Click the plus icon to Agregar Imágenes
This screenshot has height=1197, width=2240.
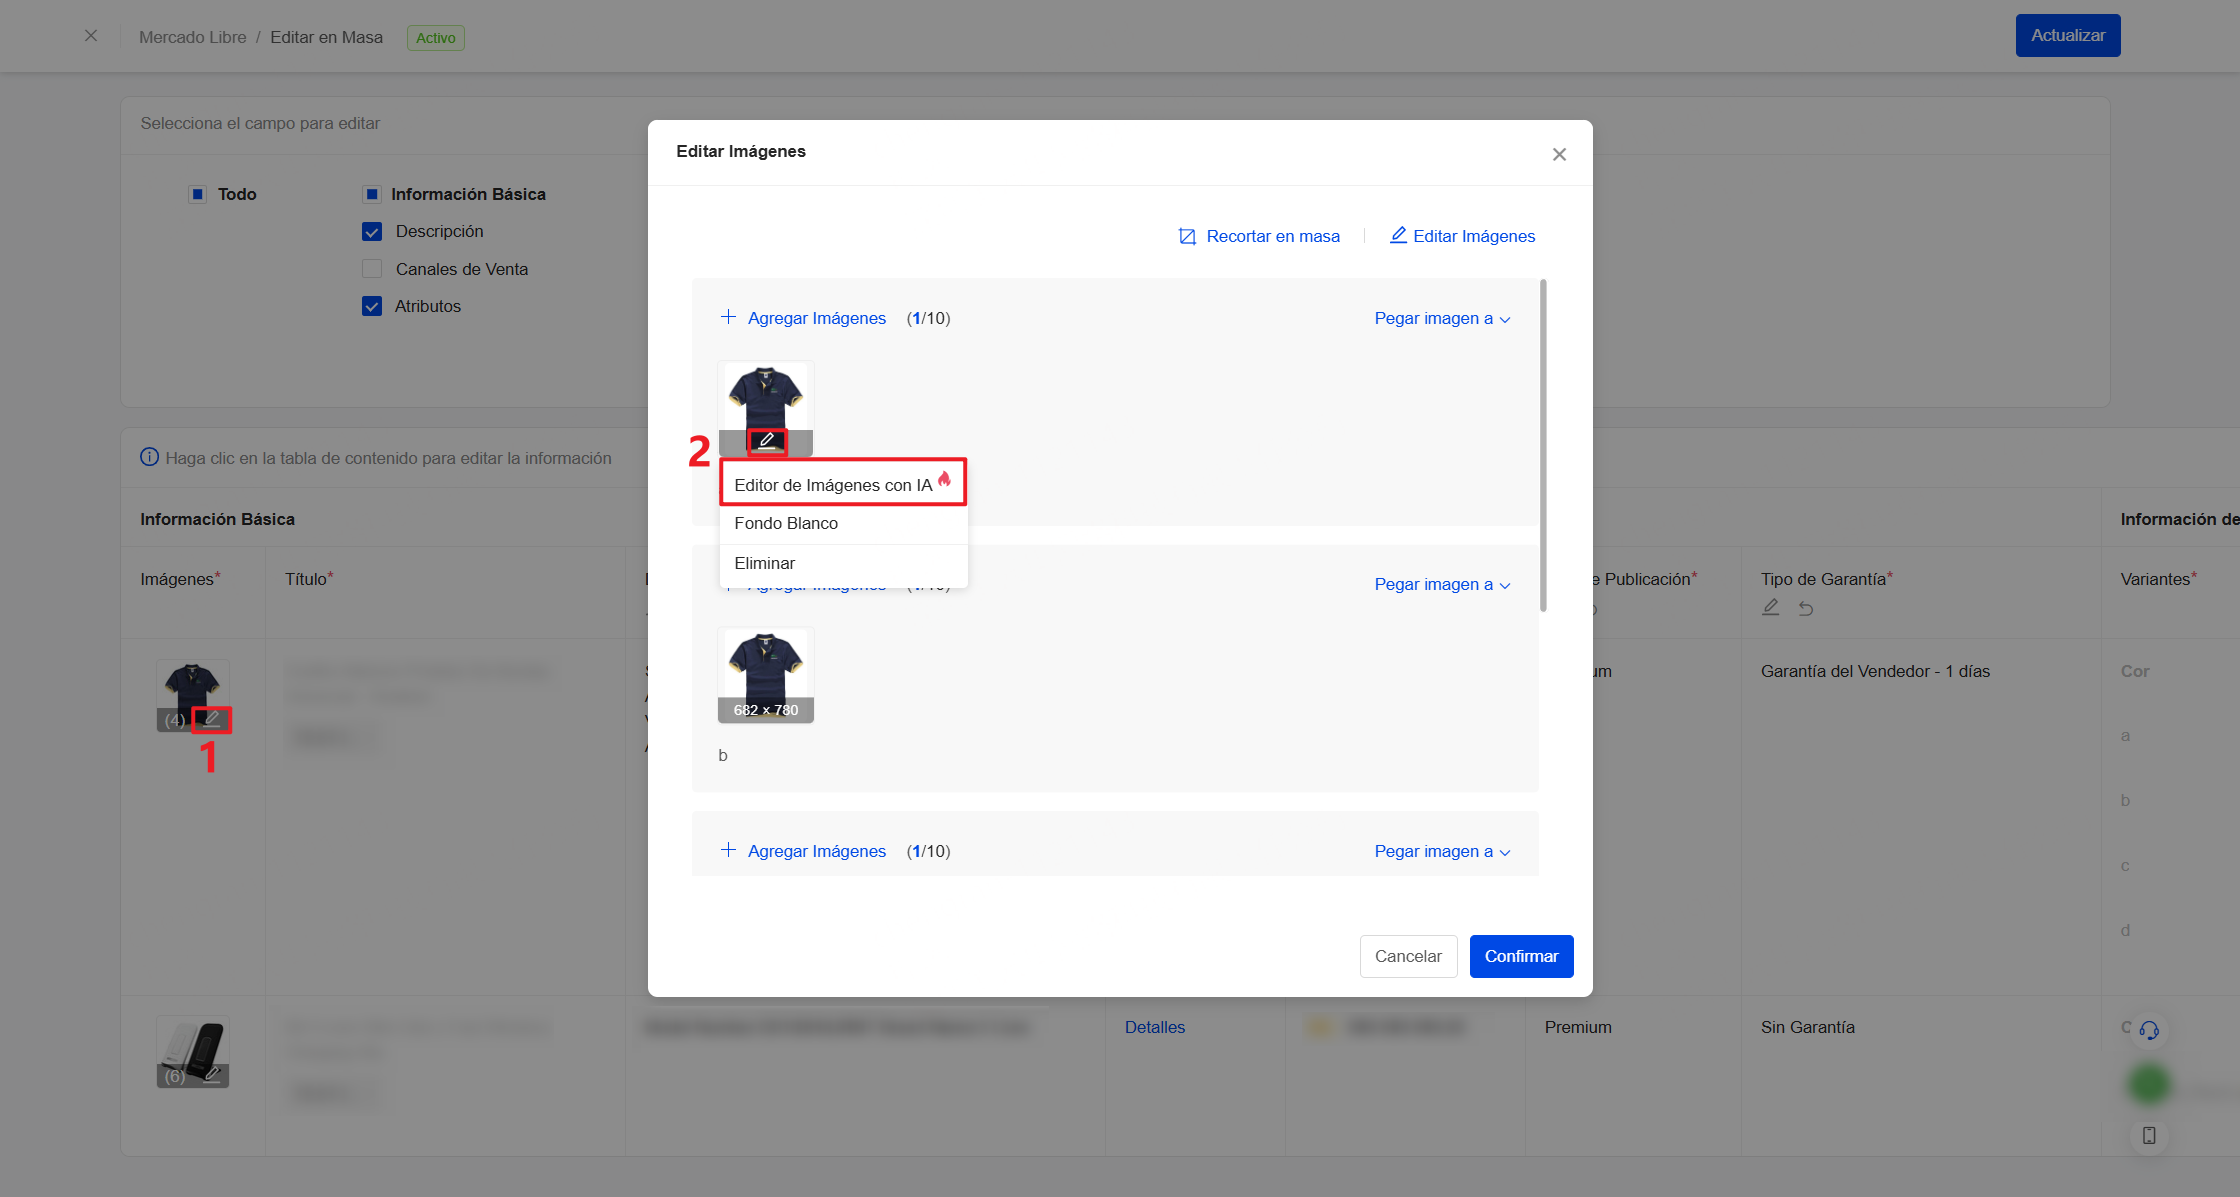728,316
